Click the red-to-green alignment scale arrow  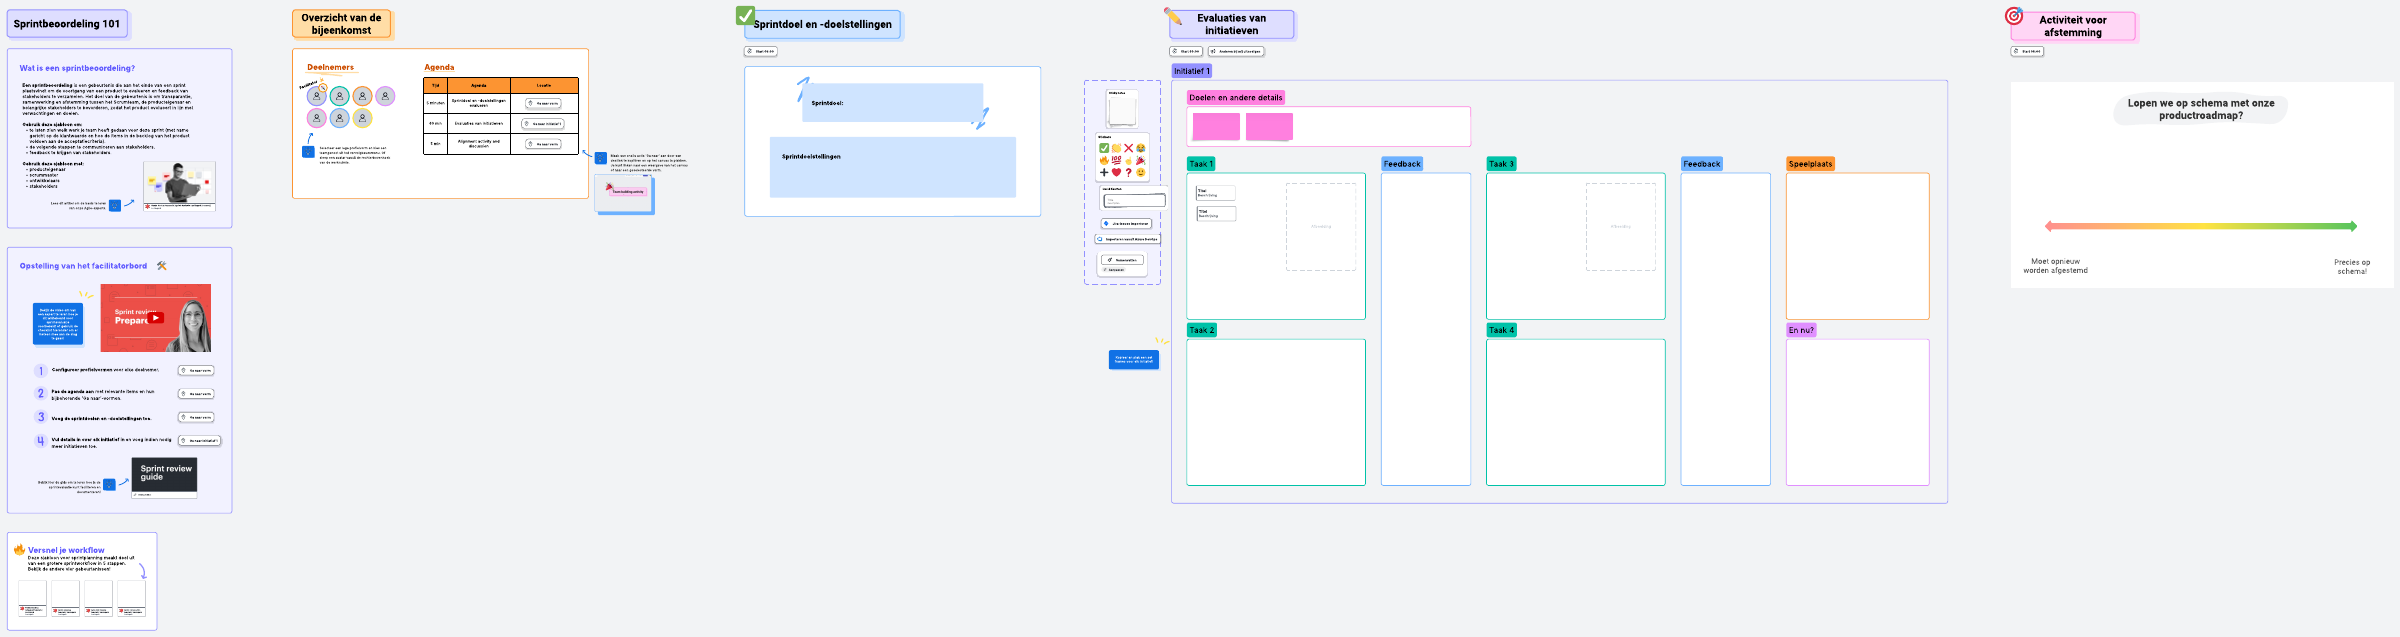coord(2200,226)
